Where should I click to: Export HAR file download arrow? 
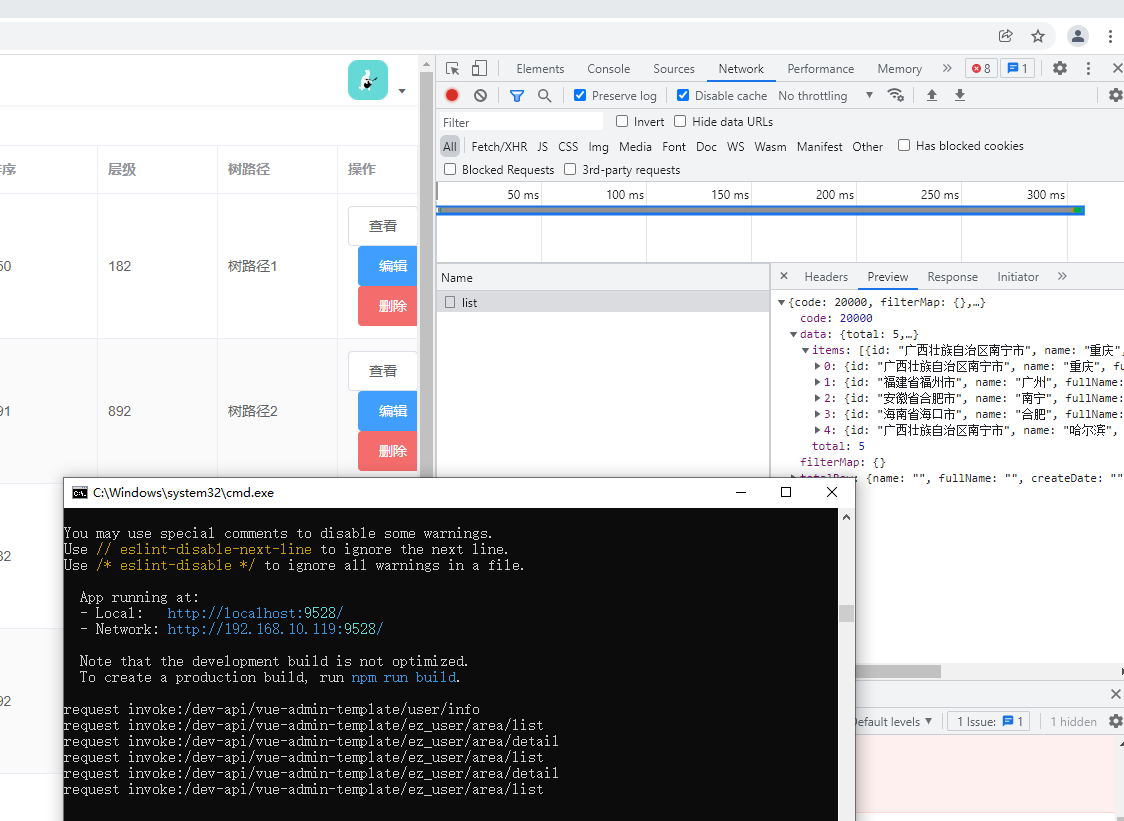(x=960, y=95)
